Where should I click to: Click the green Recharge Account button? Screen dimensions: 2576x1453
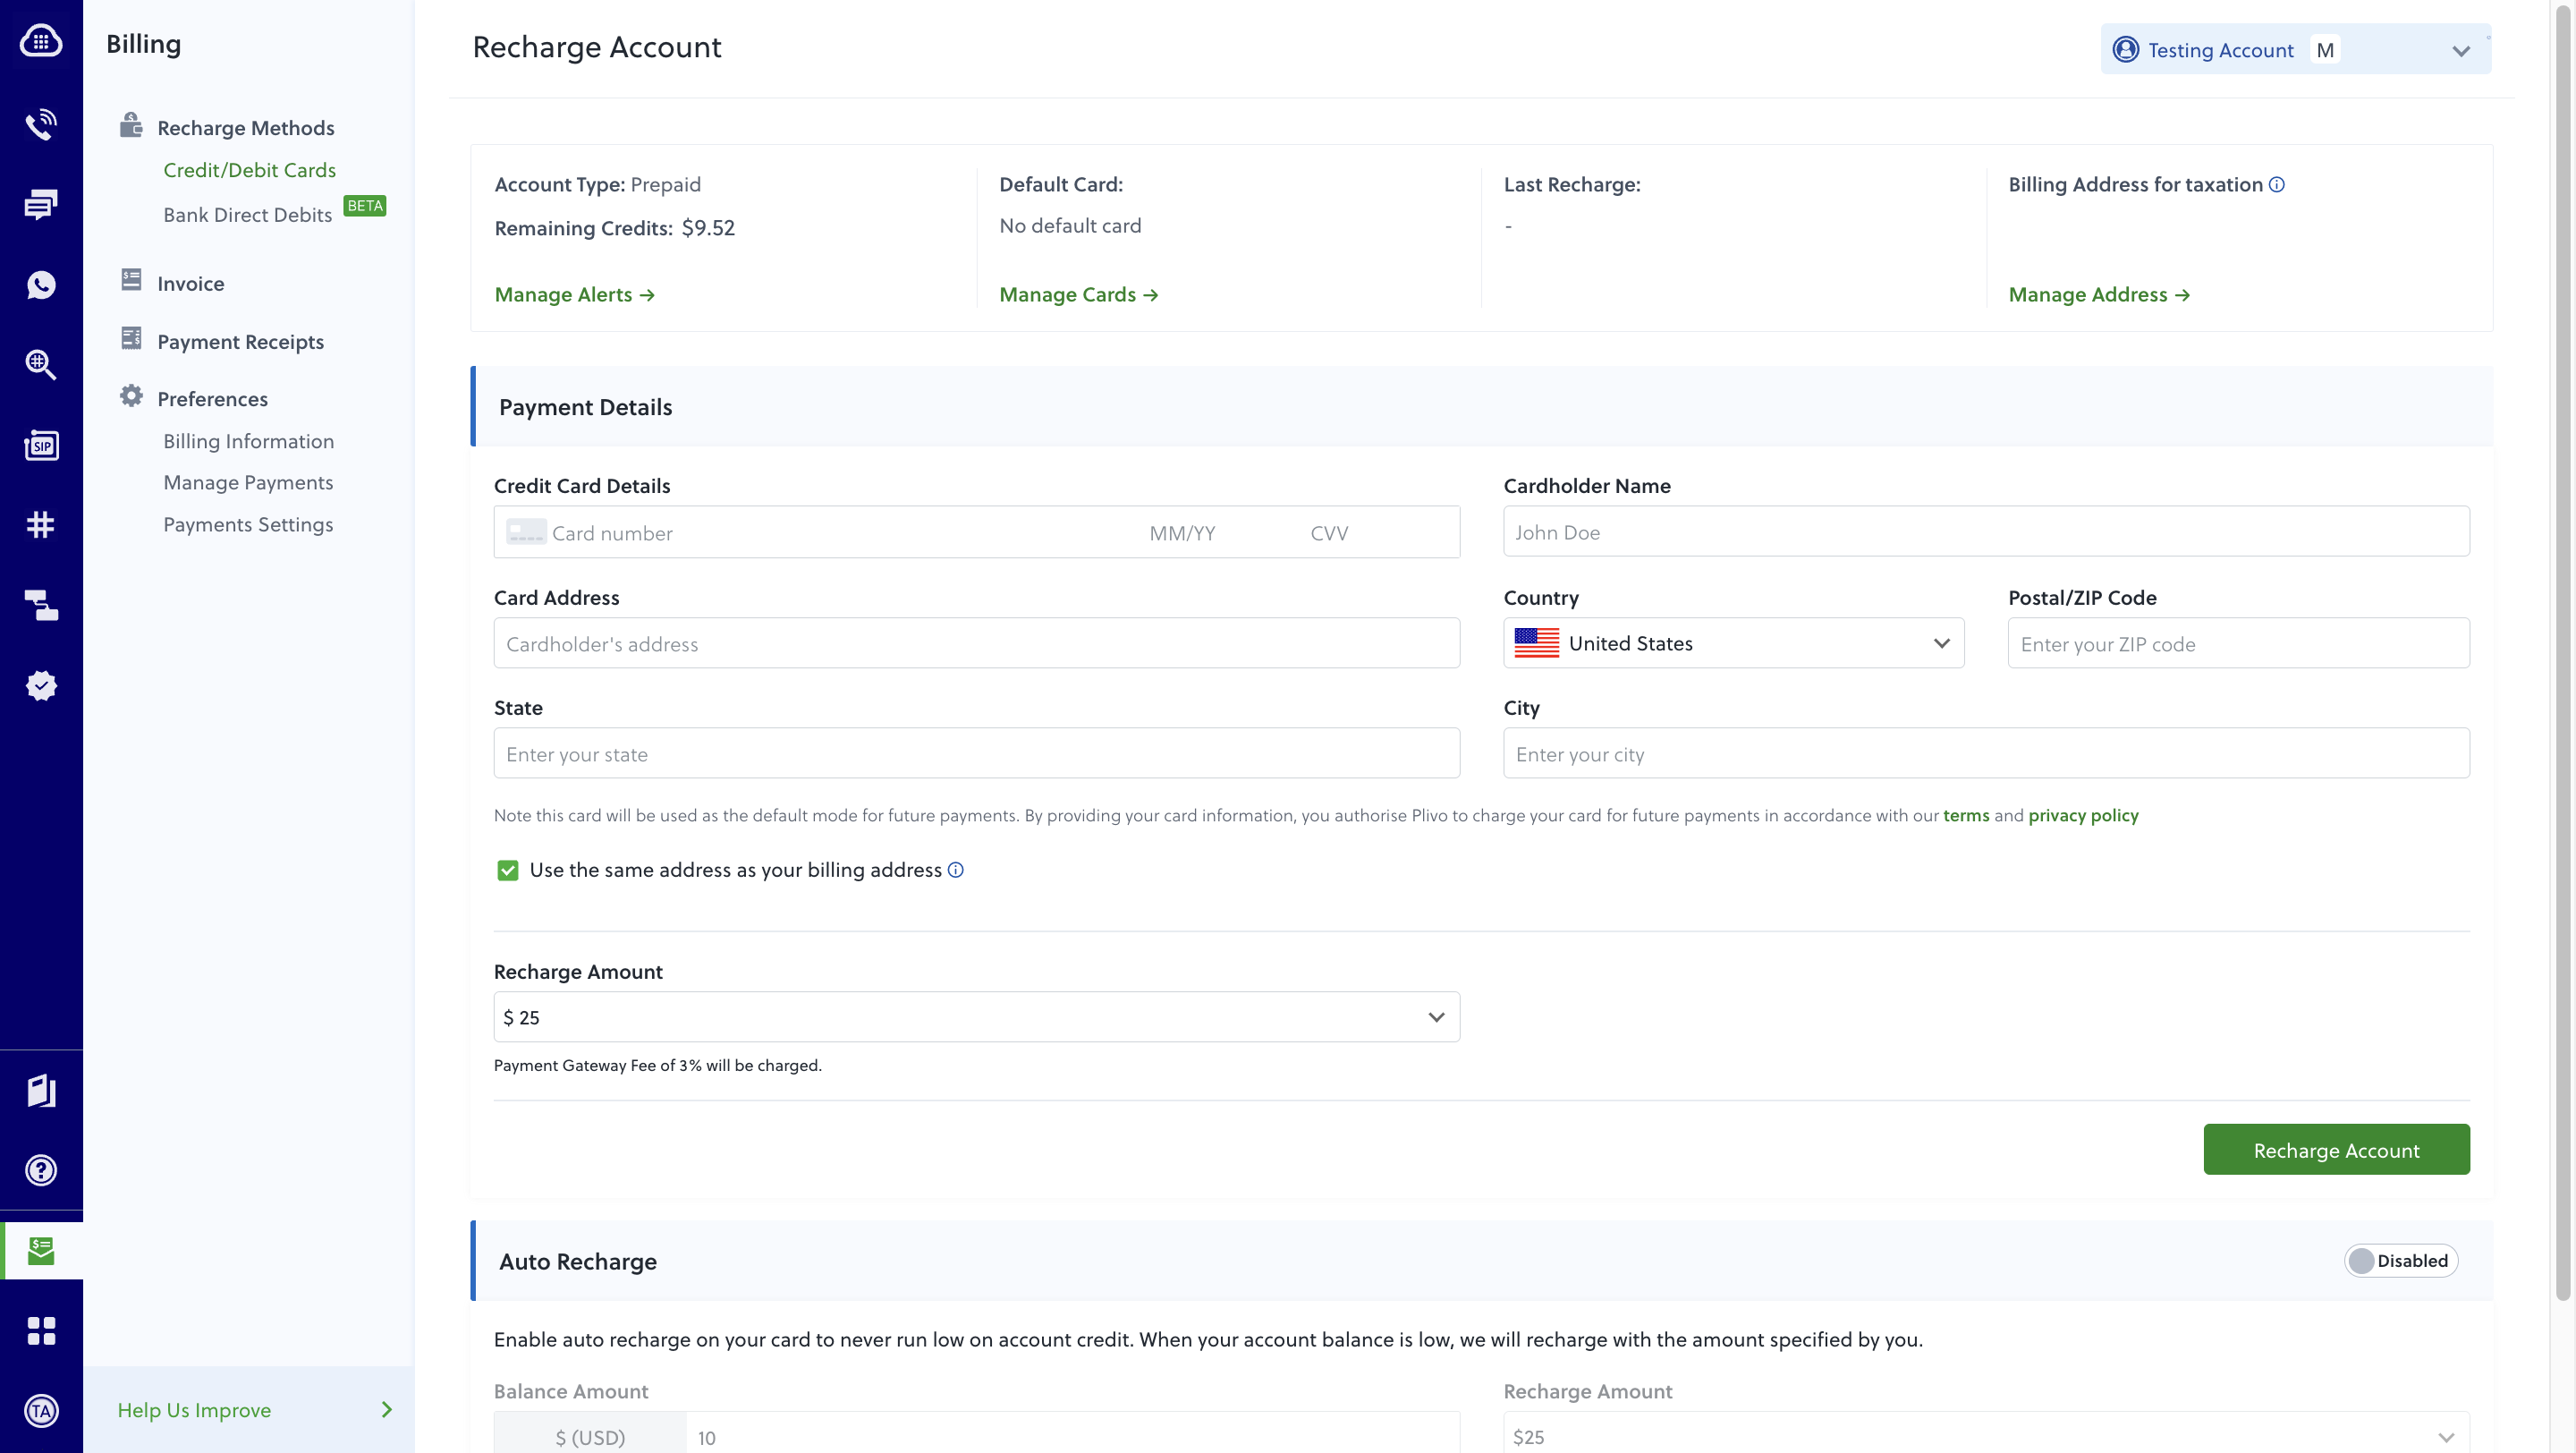[x=2336, y=1150]
